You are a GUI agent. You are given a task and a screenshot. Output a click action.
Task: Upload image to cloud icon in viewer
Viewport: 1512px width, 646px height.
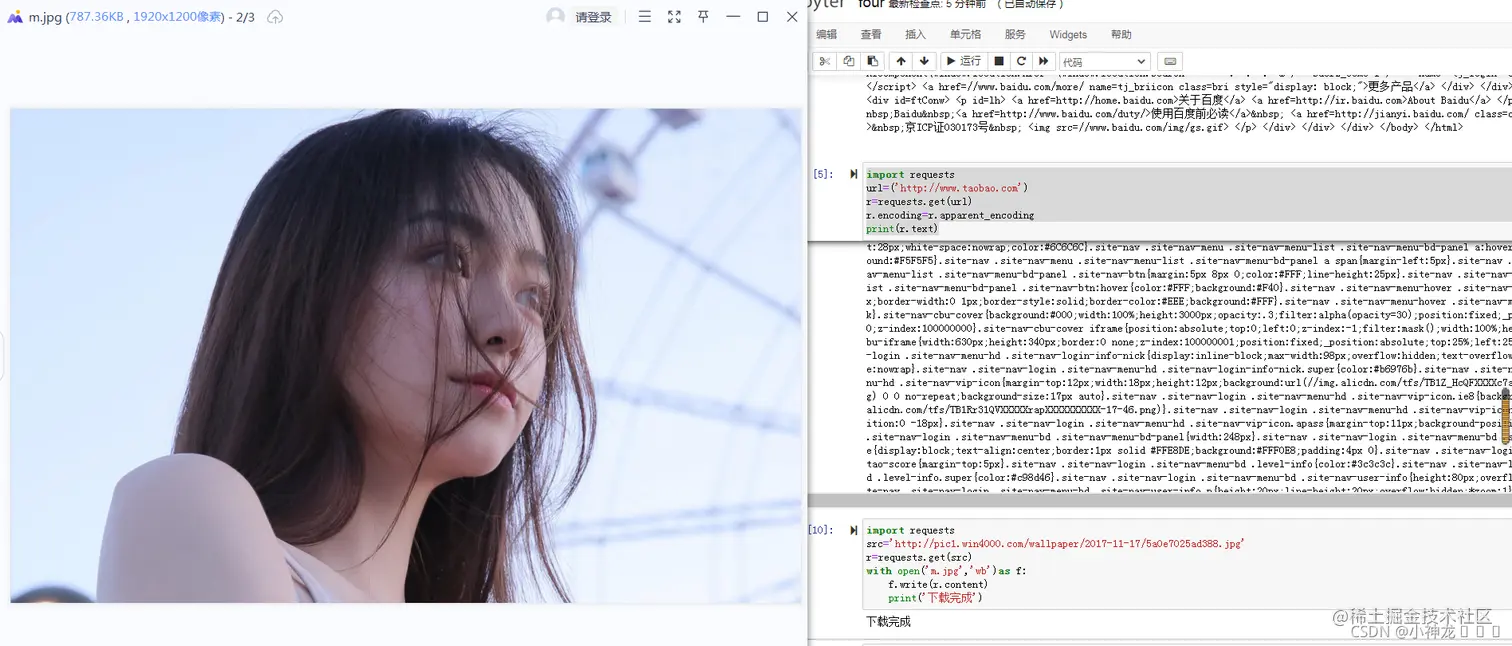coord(275,17)
